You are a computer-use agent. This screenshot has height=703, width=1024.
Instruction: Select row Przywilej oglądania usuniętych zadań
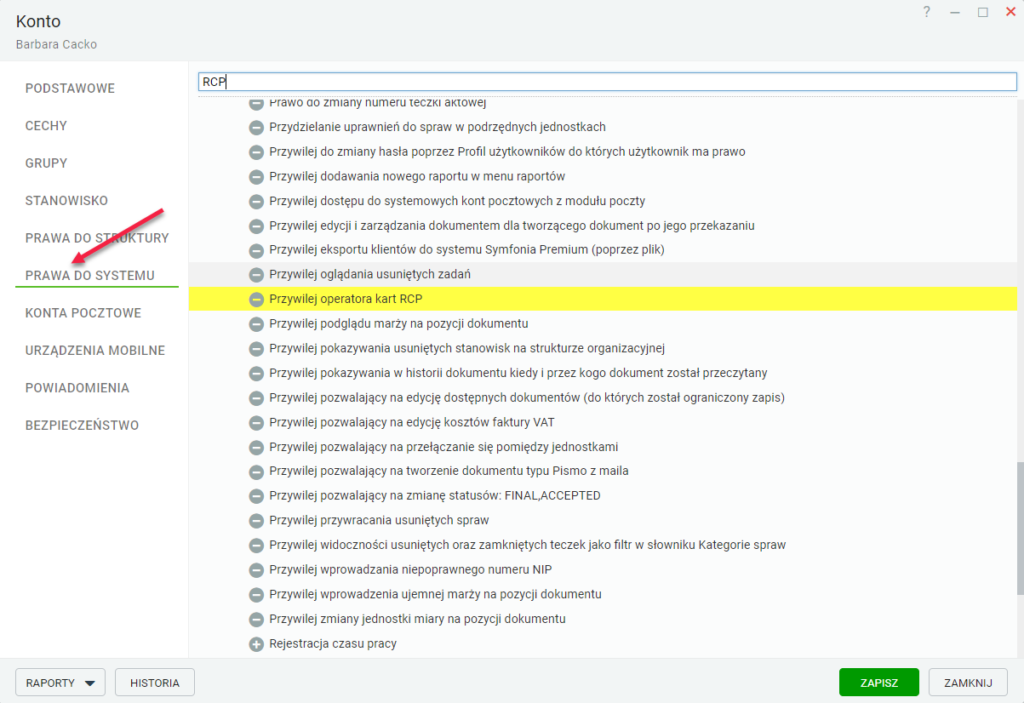603,274
